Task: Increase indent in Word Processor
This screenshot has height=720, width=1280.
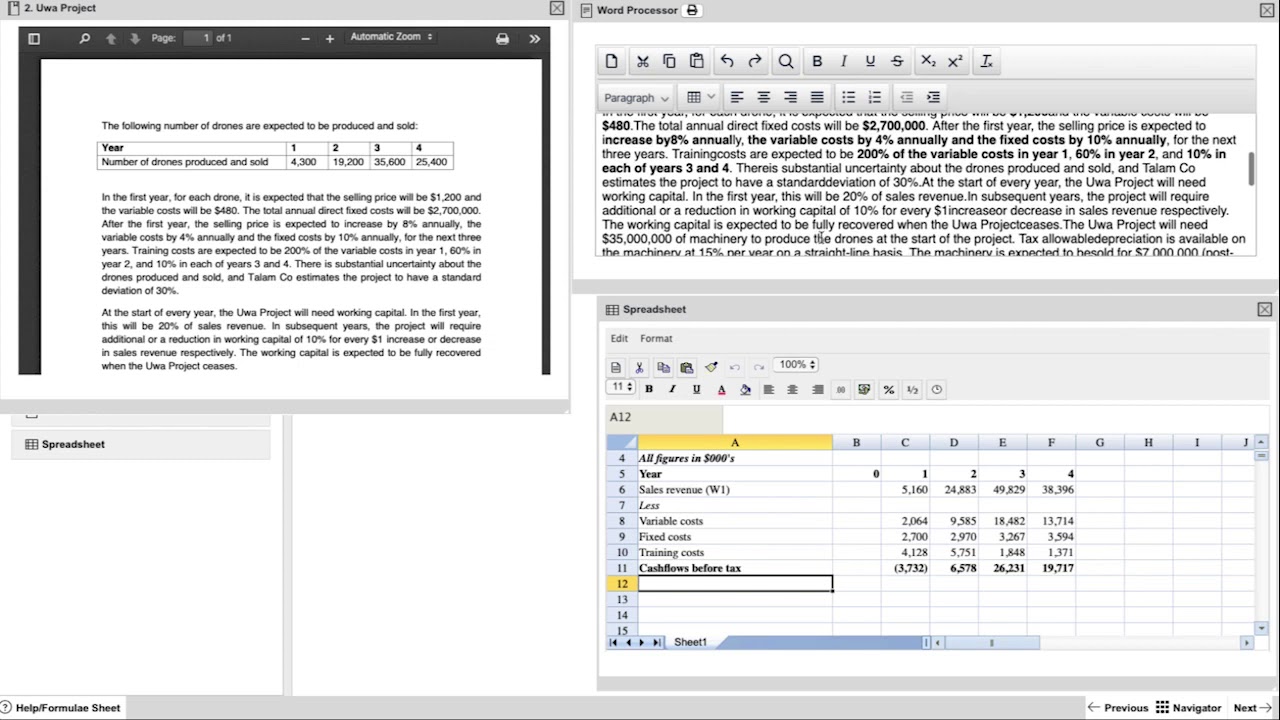Action: point(933,97)
